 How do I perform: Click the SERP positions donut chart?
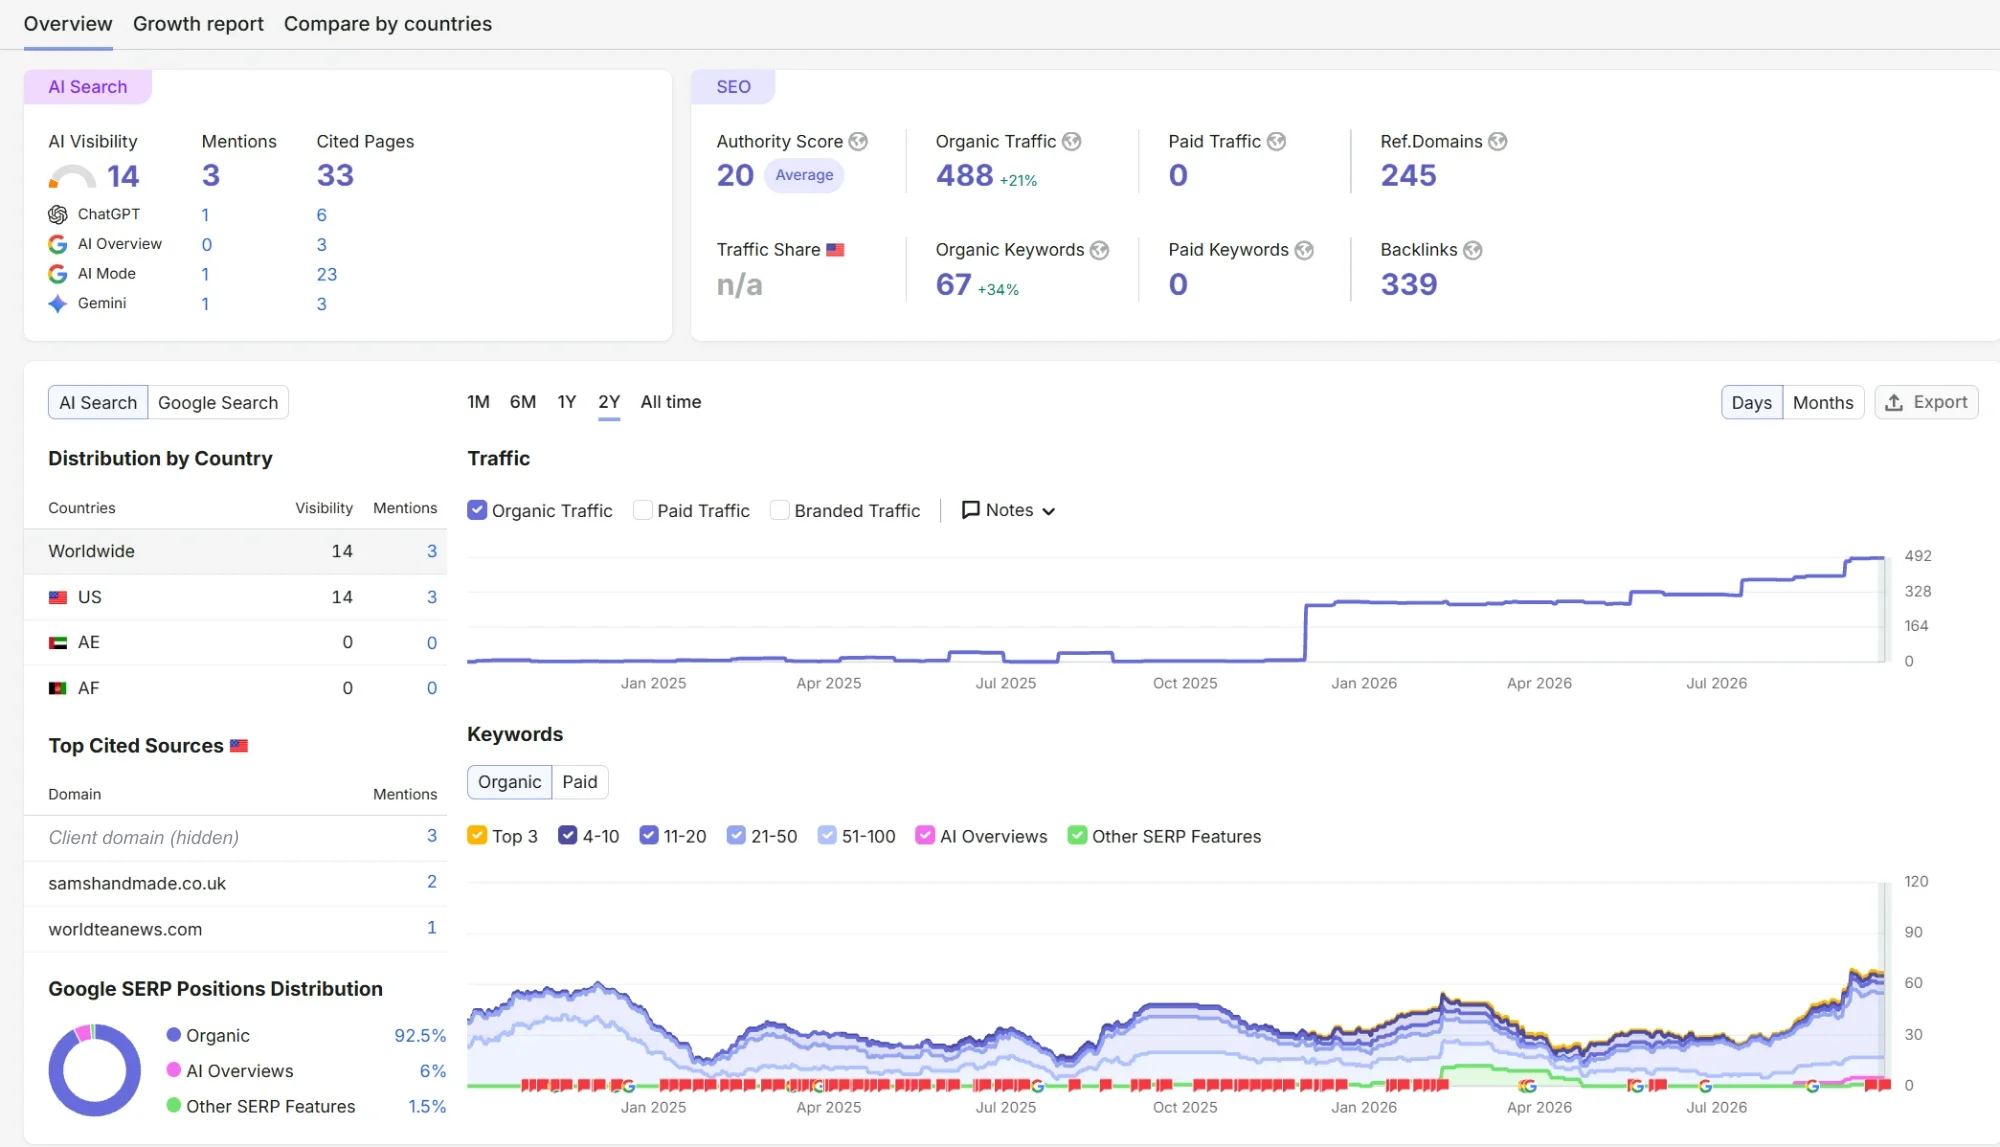pyautogui.click(x=95, y=1070)
